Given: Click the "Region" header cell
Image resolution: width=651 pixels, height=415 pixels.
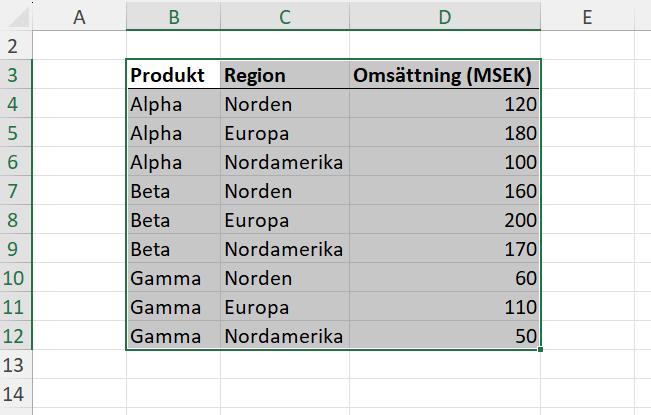Looking at the screenshot, I should click(285, 76).
